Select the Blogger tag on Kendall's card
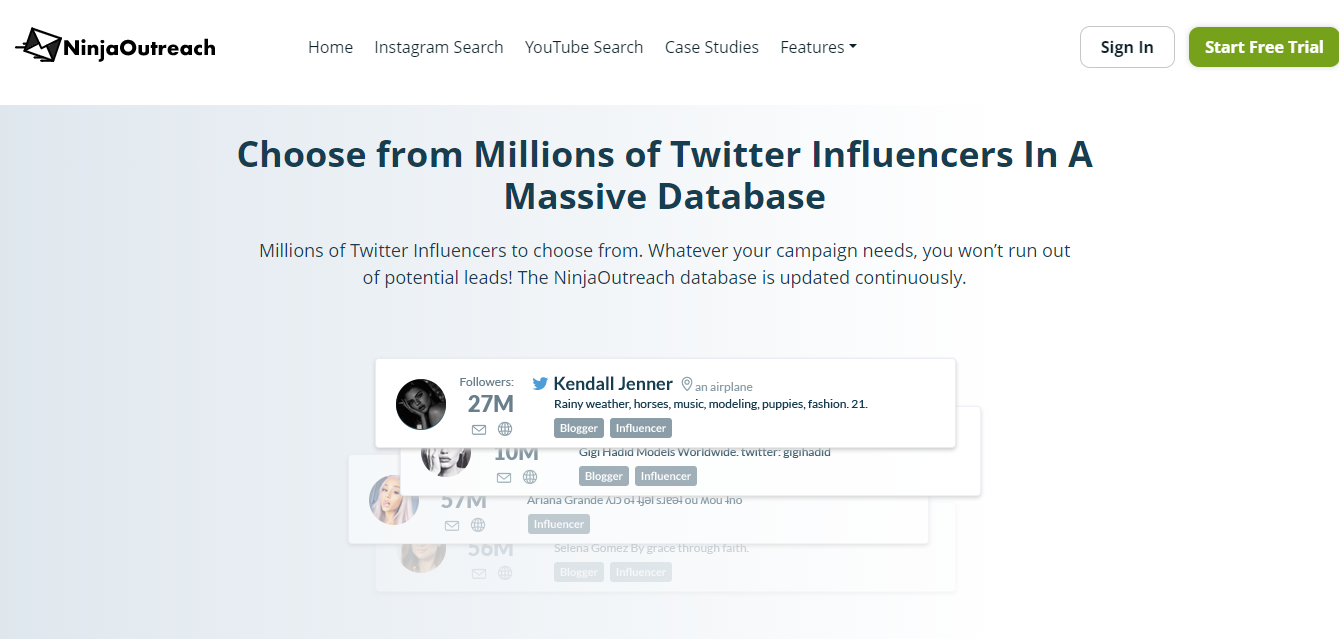 (x=578, y=427)
